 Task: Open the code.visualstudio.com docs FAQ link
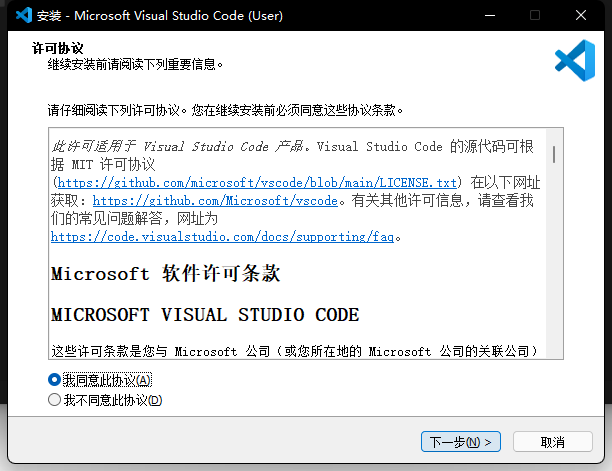point(222,236)
